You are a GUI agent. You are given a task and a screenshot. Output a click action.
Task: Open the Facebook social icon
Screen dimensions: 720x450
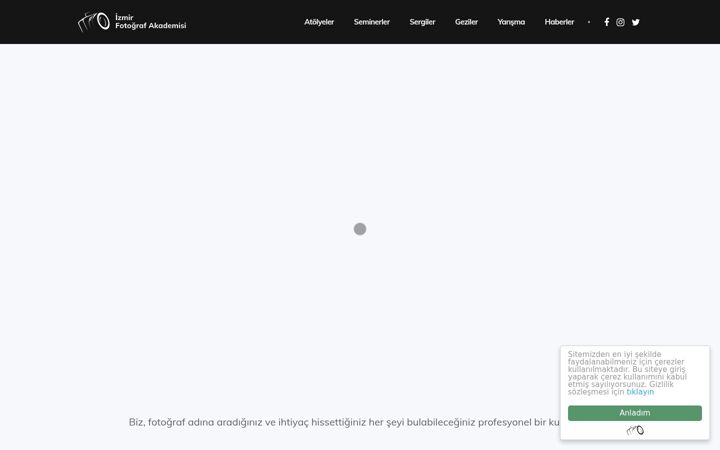click(x=607, y=22)
